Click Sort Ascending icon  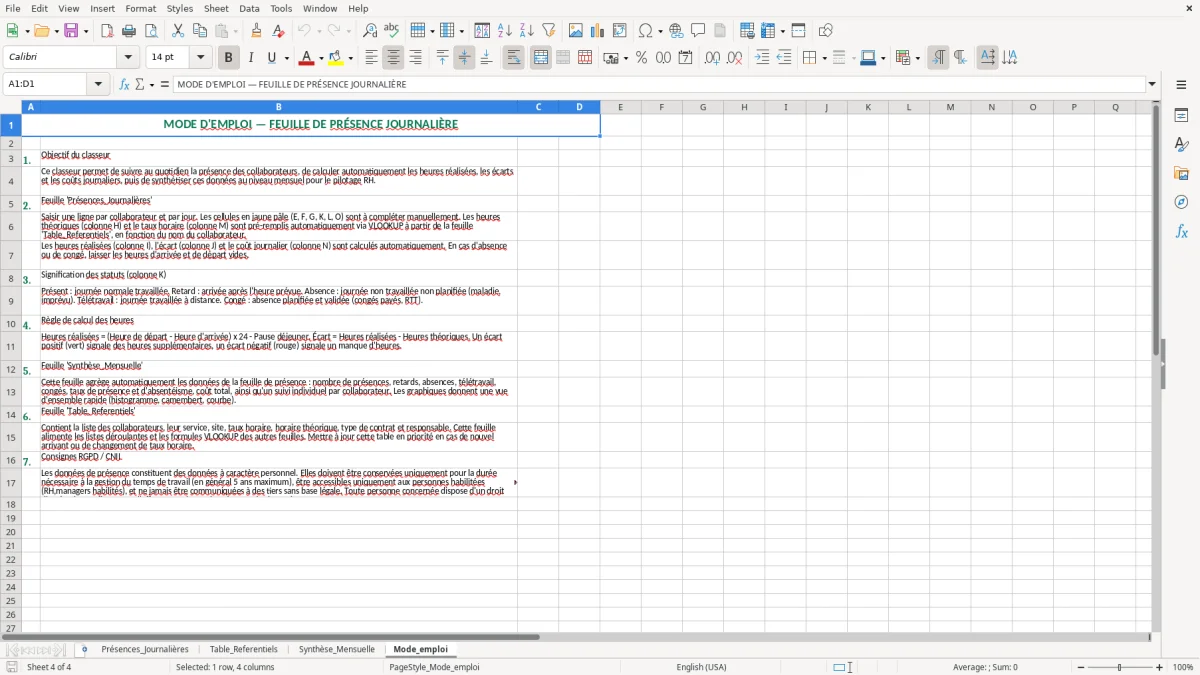(505, 31)
